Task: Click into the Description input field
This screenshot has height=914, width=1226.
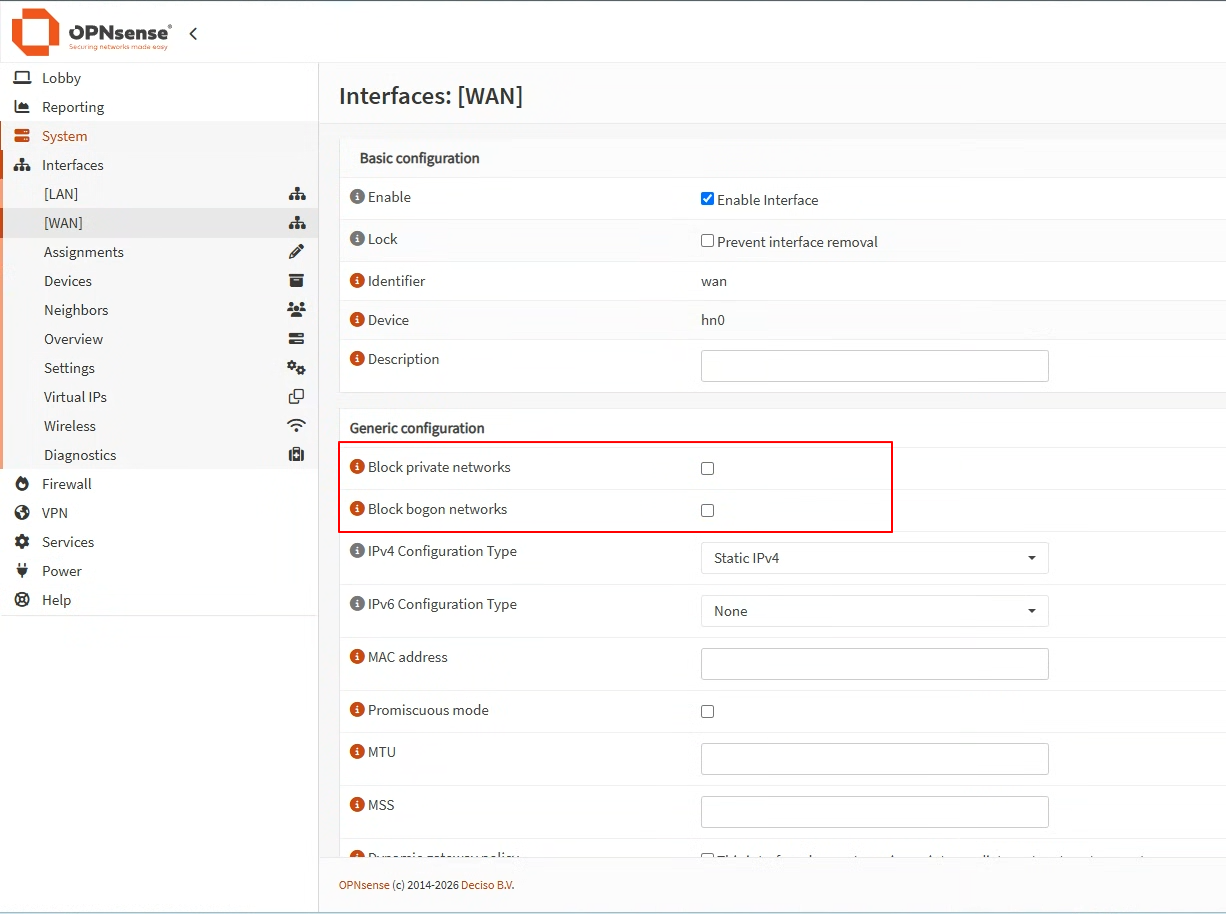Action: (x=874, y=366)
